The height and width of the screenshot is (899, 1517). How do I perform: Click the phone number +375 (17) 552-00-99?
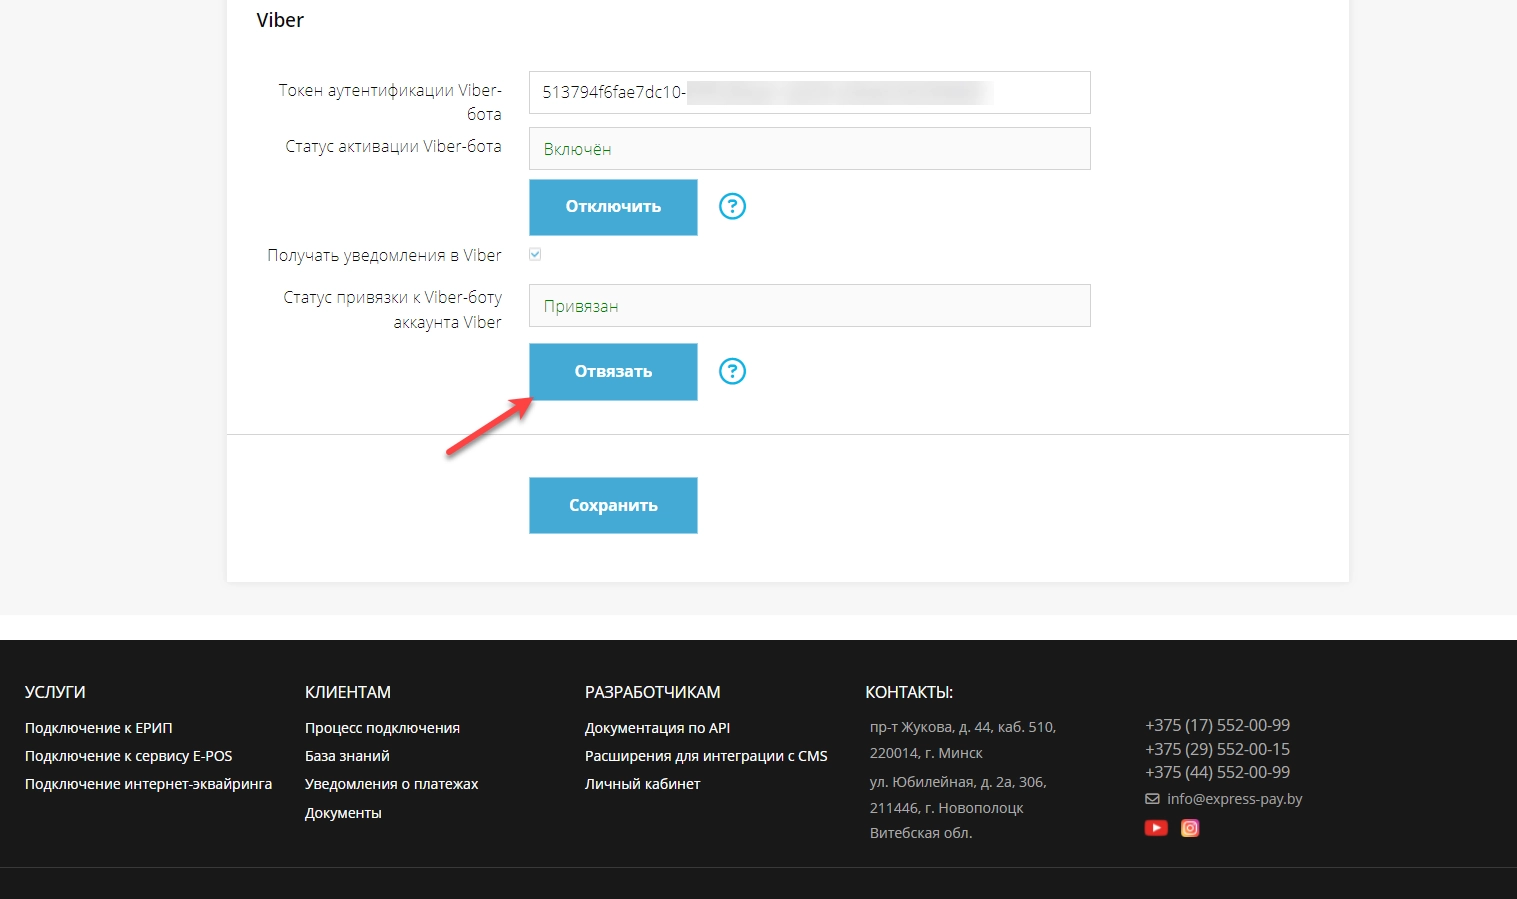click(x=1217, y=725)
